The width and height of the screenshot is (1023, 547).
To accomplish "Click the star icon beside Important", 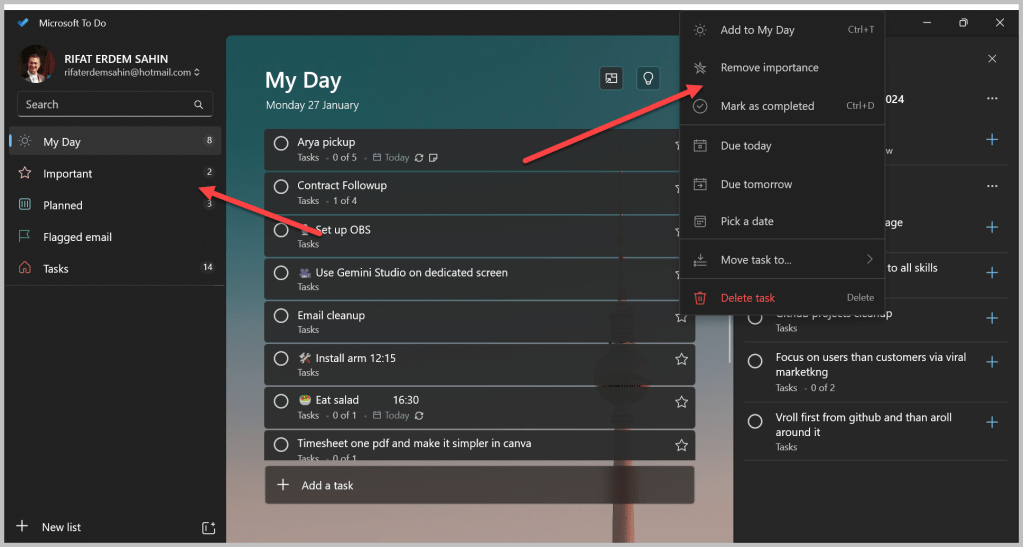I will [25, 173].
